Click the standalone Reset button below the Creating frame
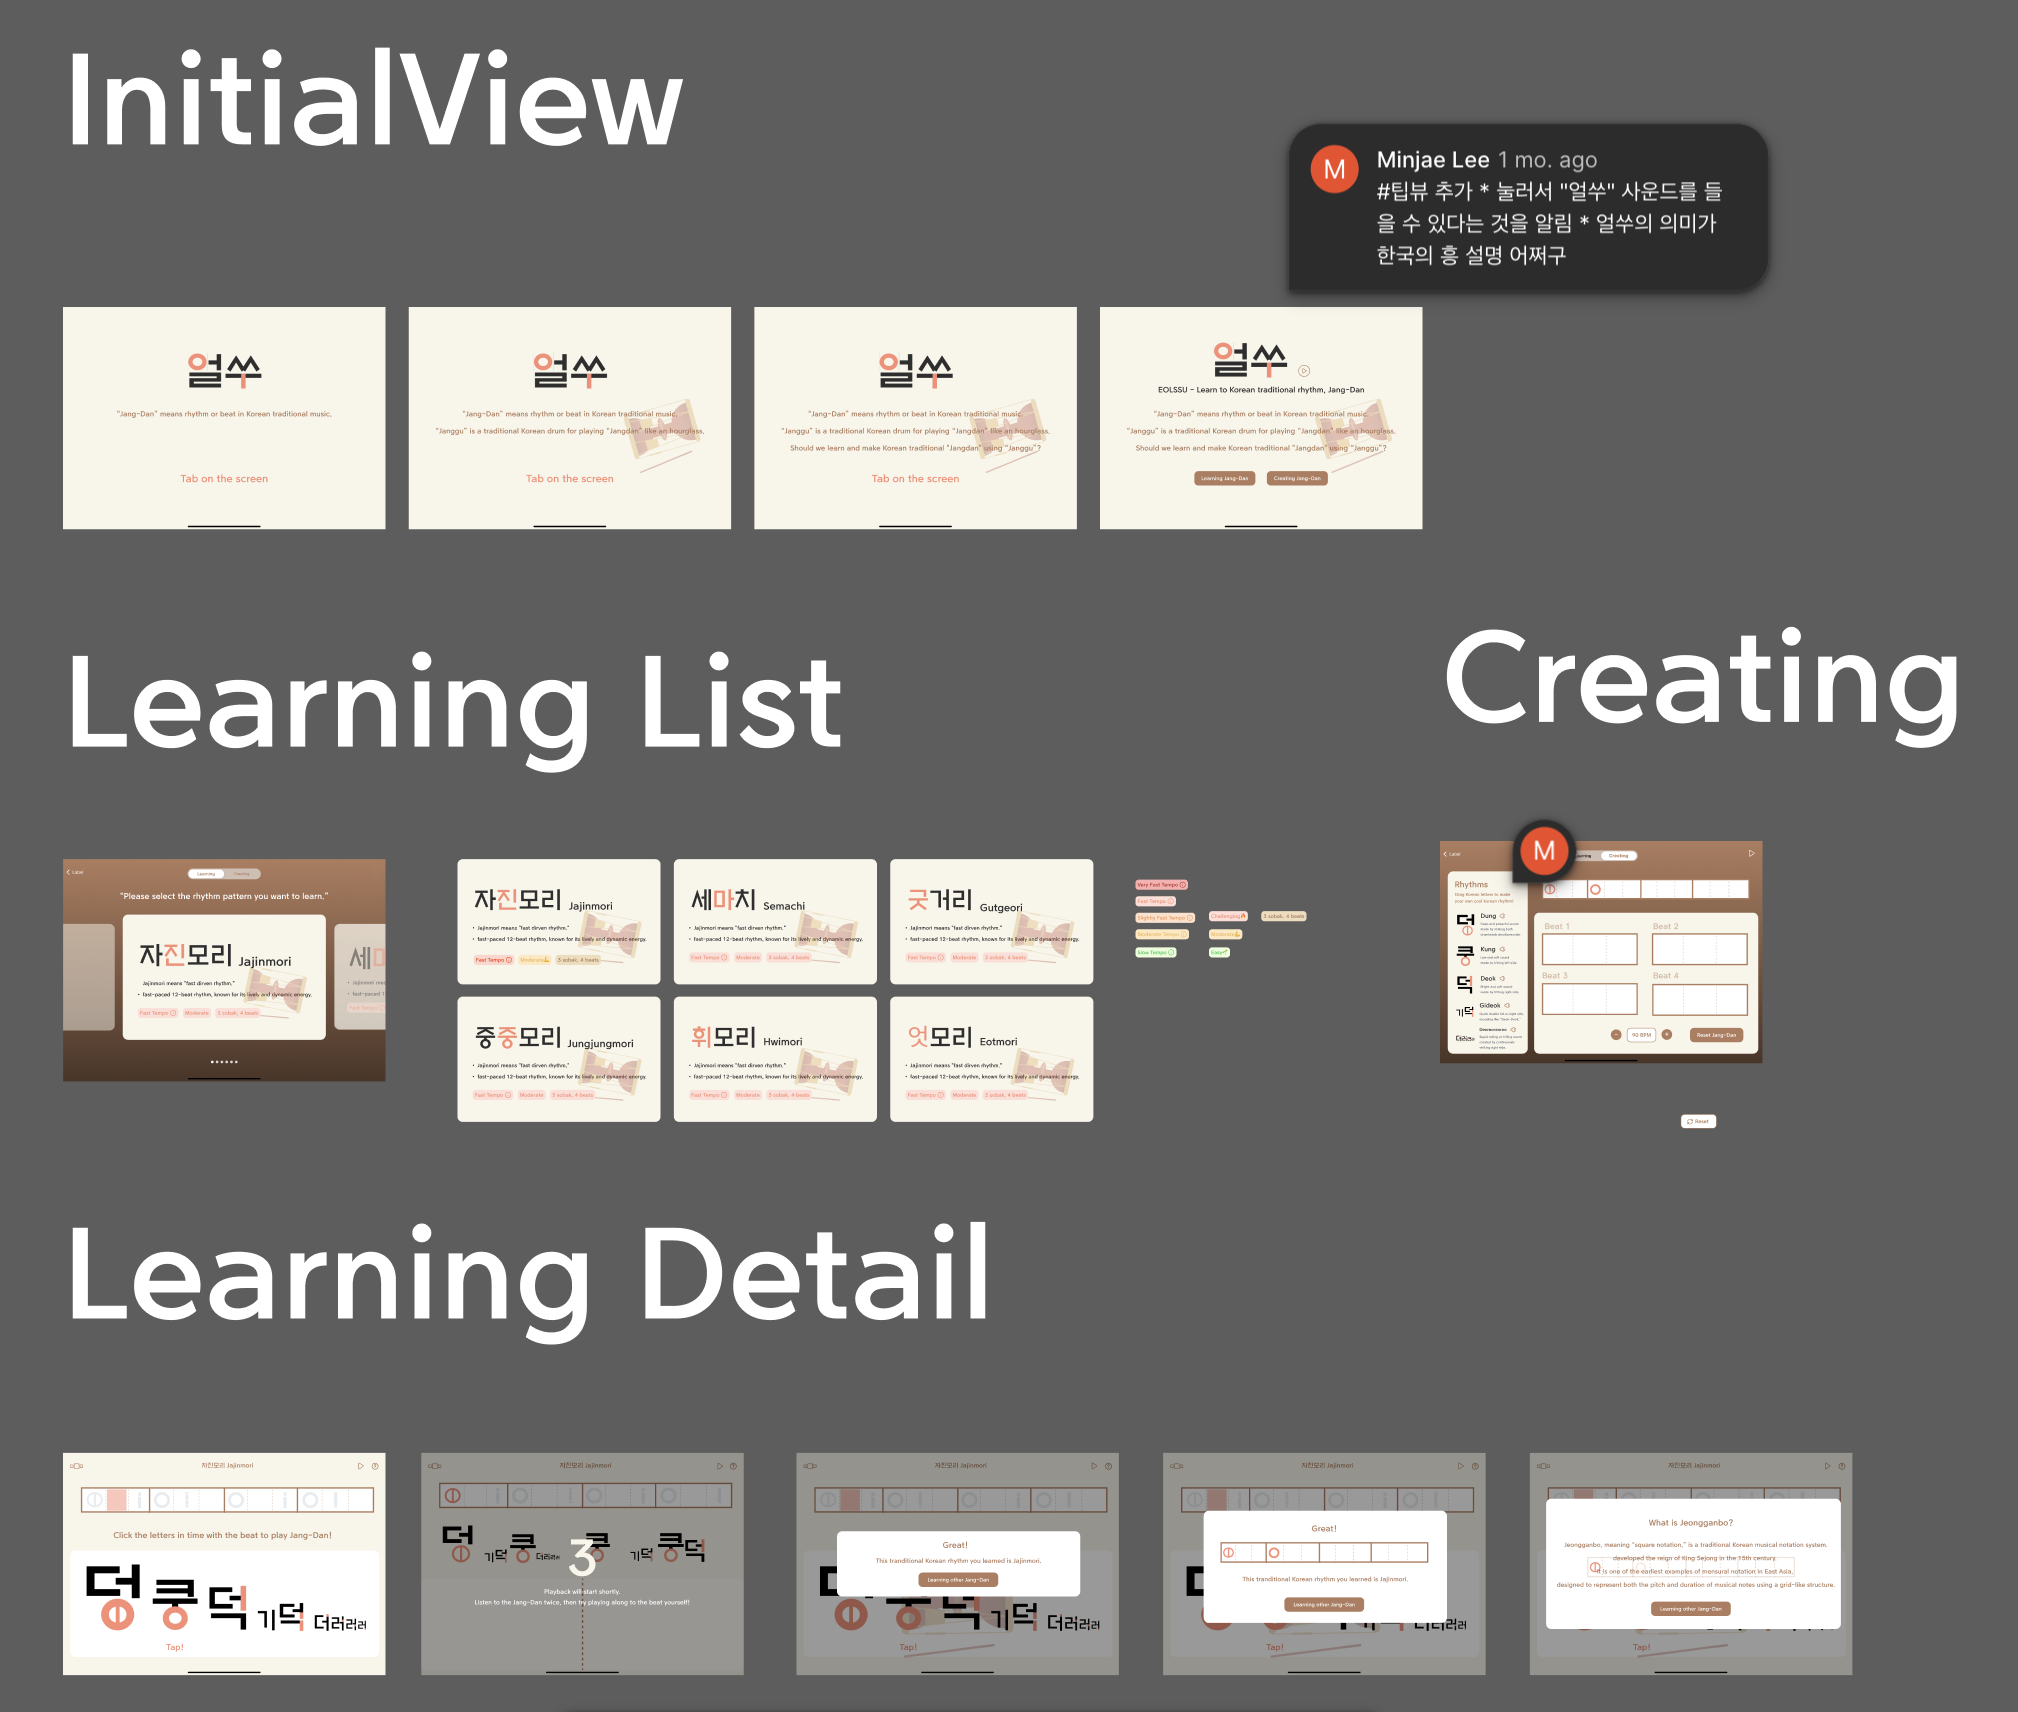2018x1712 pixels. [x=1698, y=1121]
